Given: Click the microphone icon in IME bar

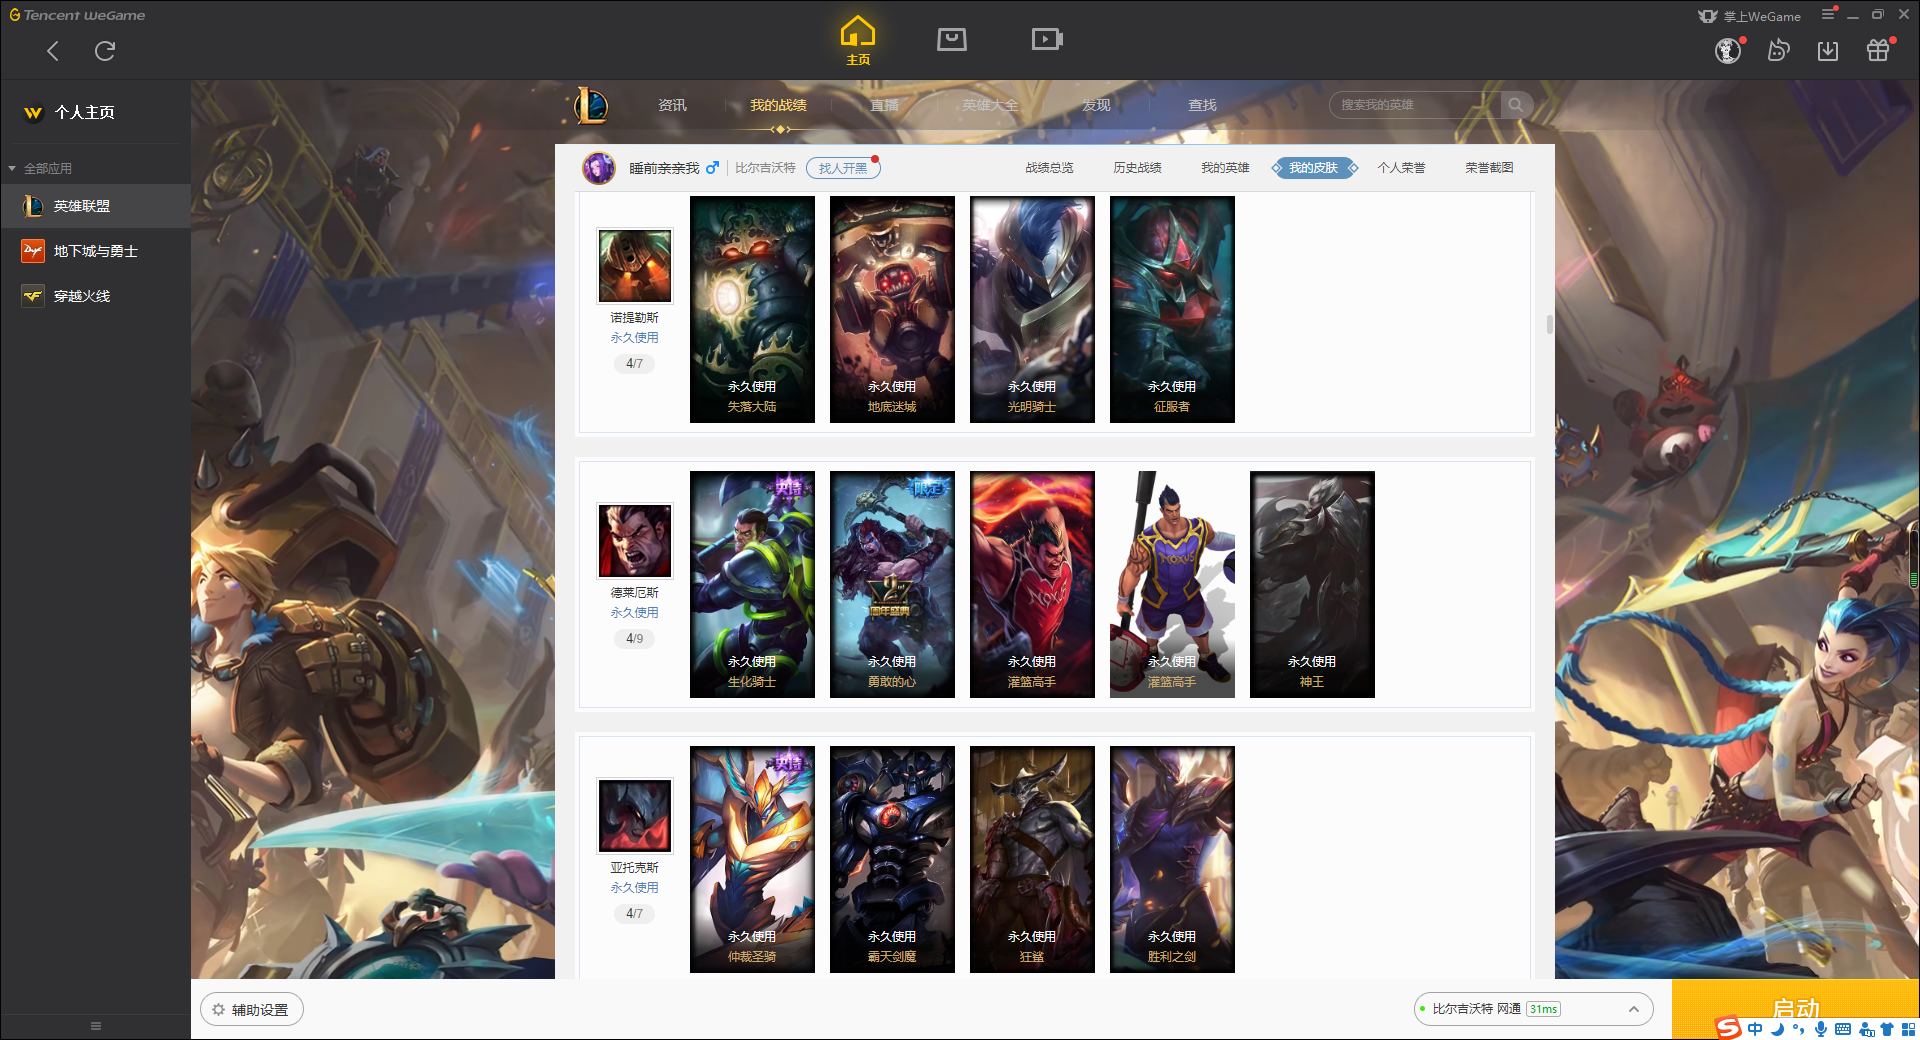Looking at the screenshot, I should pyautogui.click(x=1821, y=1029).
